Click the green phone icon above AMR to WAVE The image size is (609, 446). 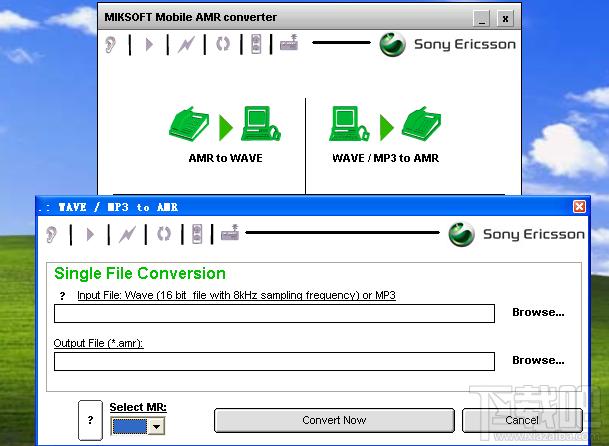pyautogui.click(x=189, y=123)
